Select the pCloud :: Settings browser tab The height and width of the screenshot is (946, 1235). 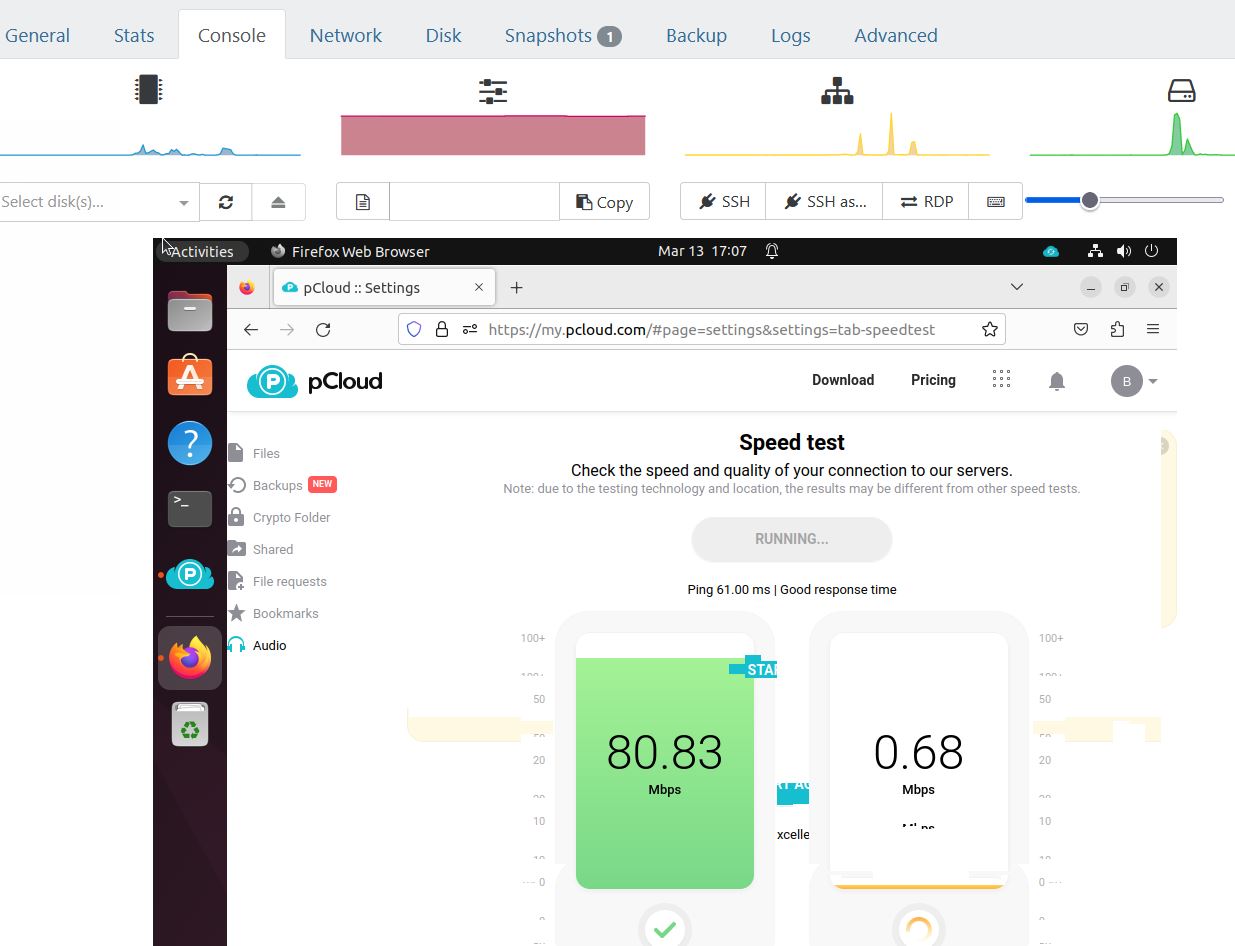tap(383, 287)
